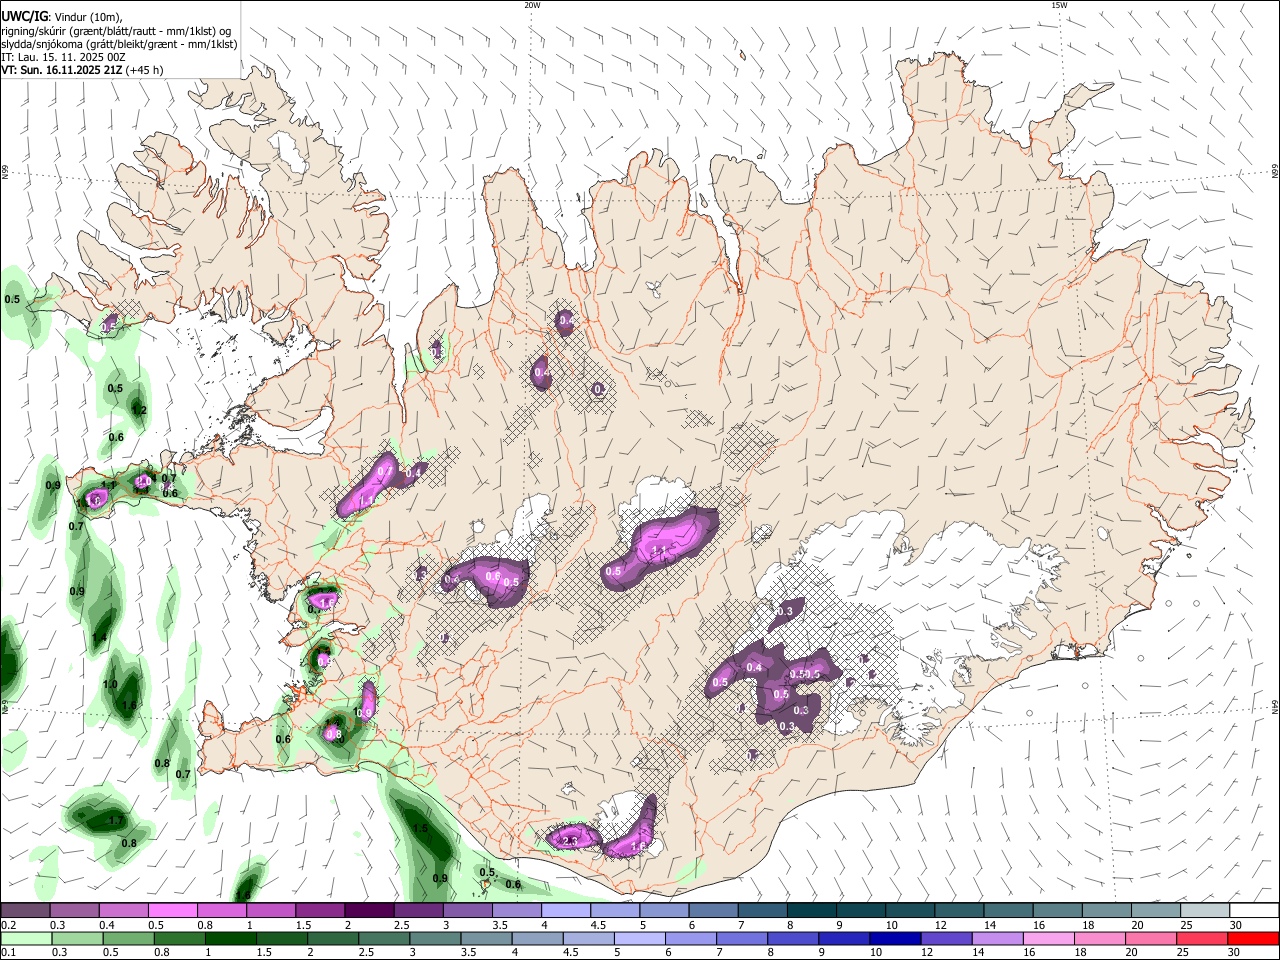
Task: Select the grey-purple swatch labeled 0.2
Action: tap(25, 910)
